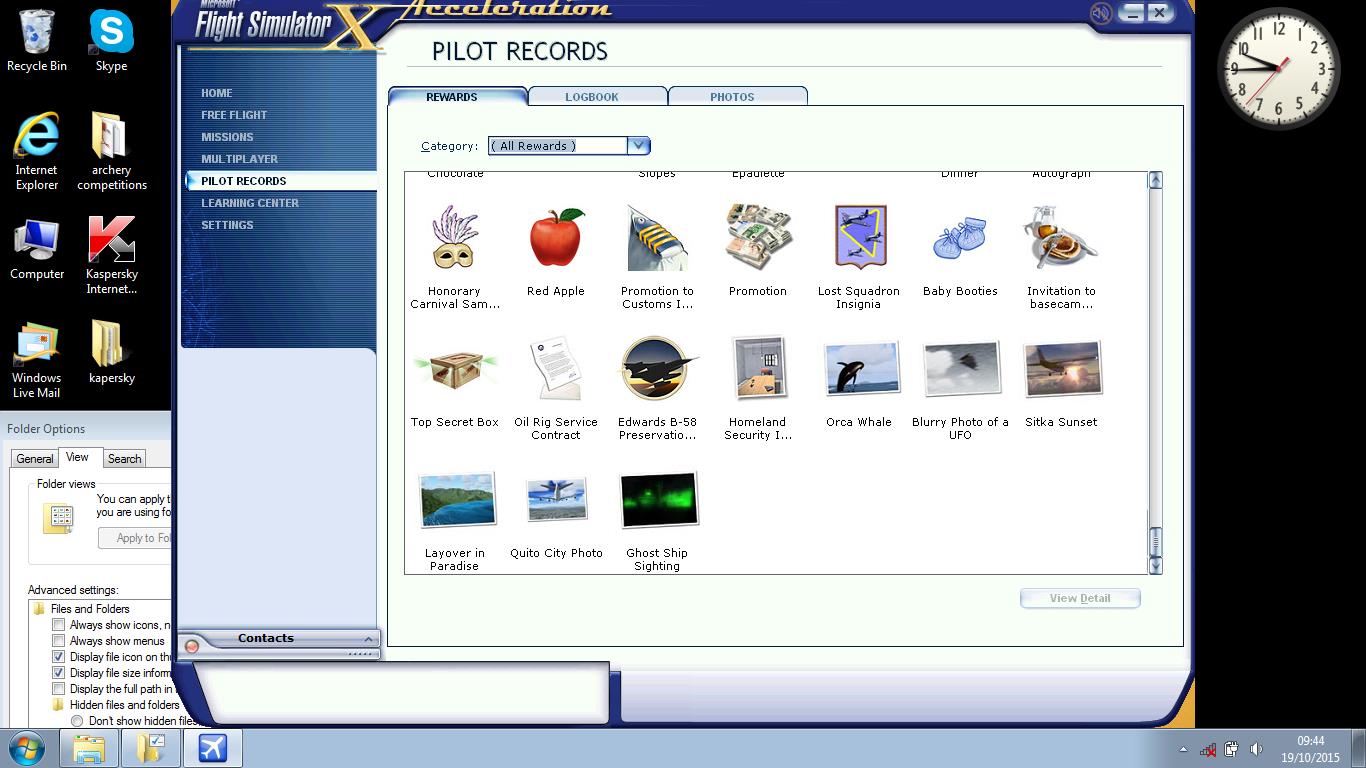Screen dimensions: 1366x768
Task: Select the Honorary Carnival Samba reward icon
Action: (x=454, y=237)
